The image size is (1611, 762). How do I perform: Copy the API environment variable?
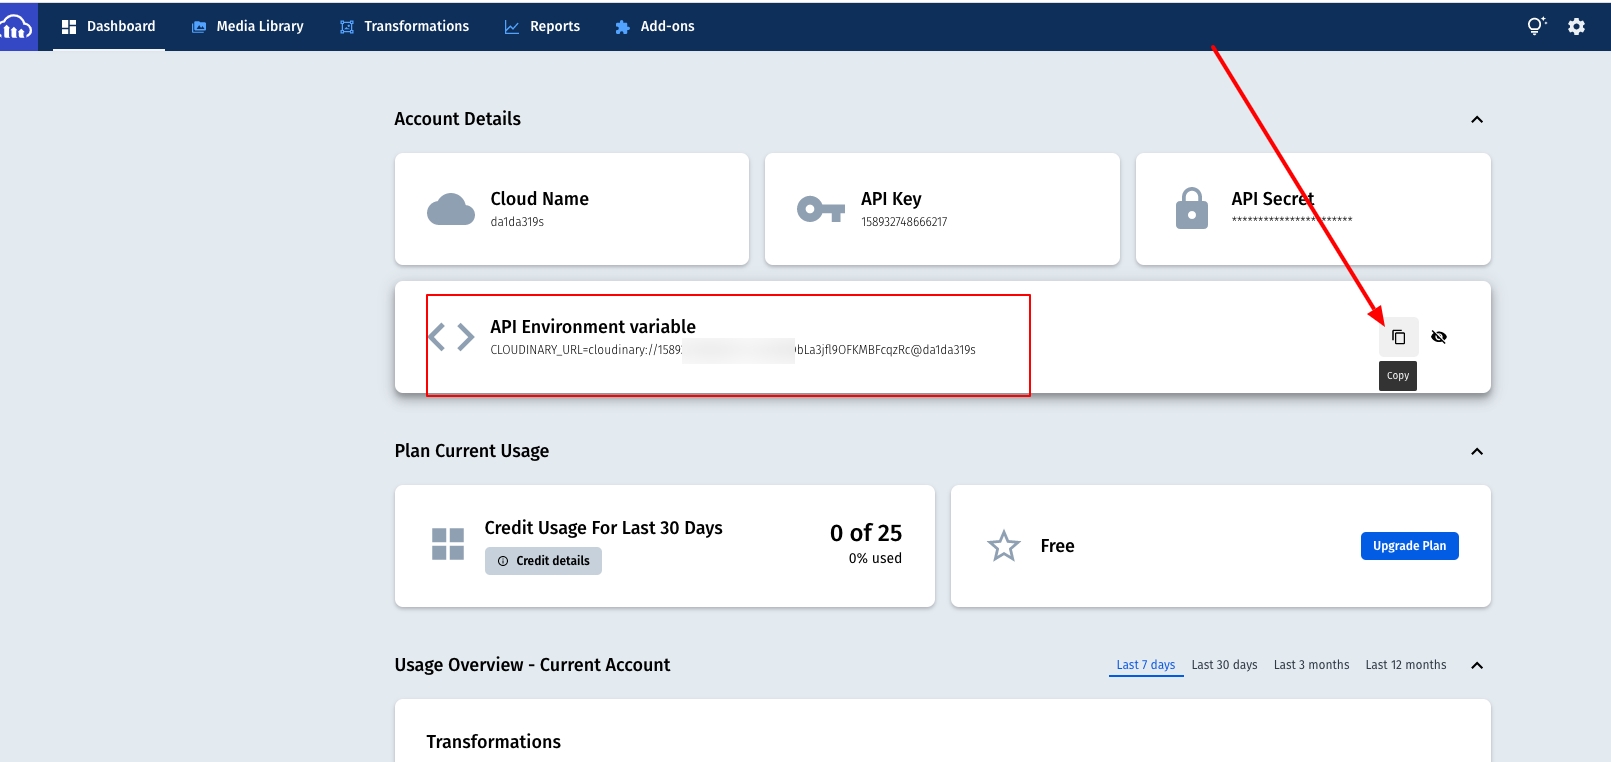[x=1398, y=337]
